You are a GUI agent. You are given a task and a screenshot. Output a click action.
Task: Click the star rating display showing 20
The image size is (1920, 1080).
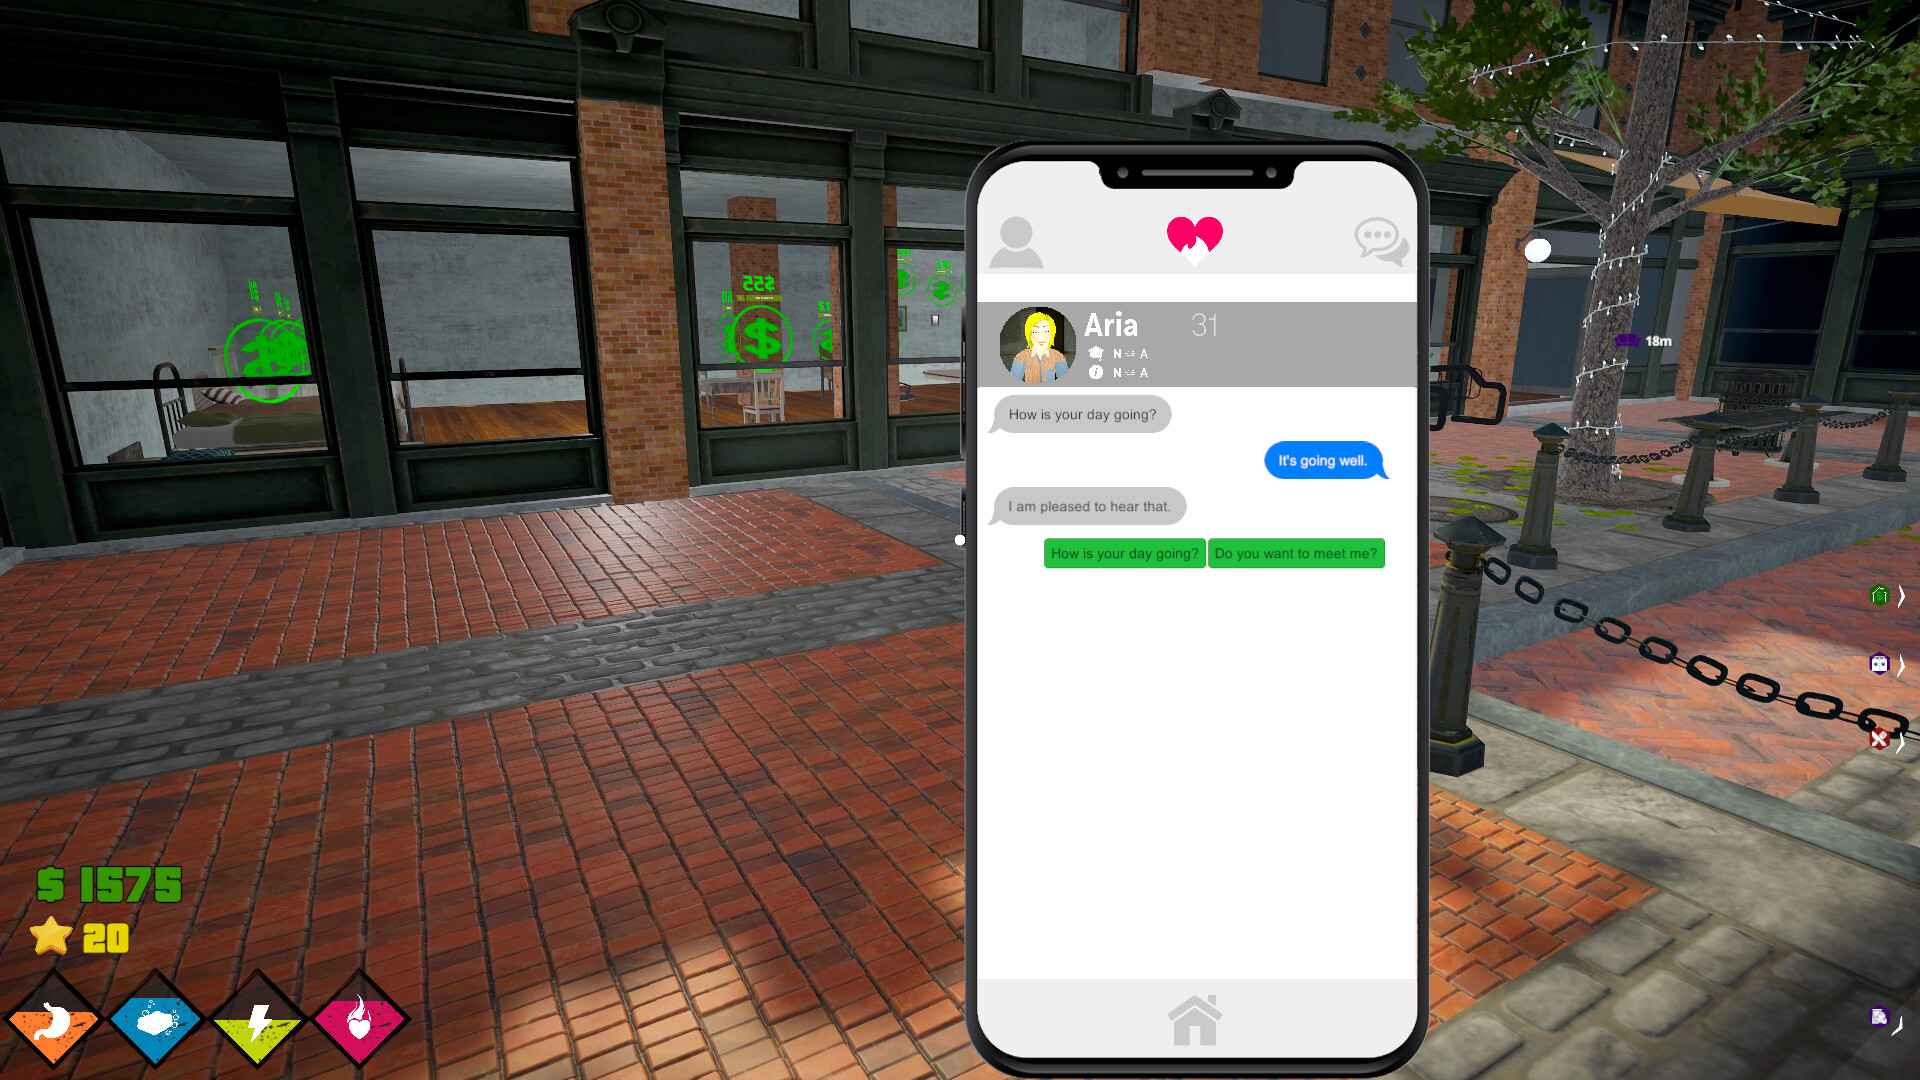[x=73, y=938]
